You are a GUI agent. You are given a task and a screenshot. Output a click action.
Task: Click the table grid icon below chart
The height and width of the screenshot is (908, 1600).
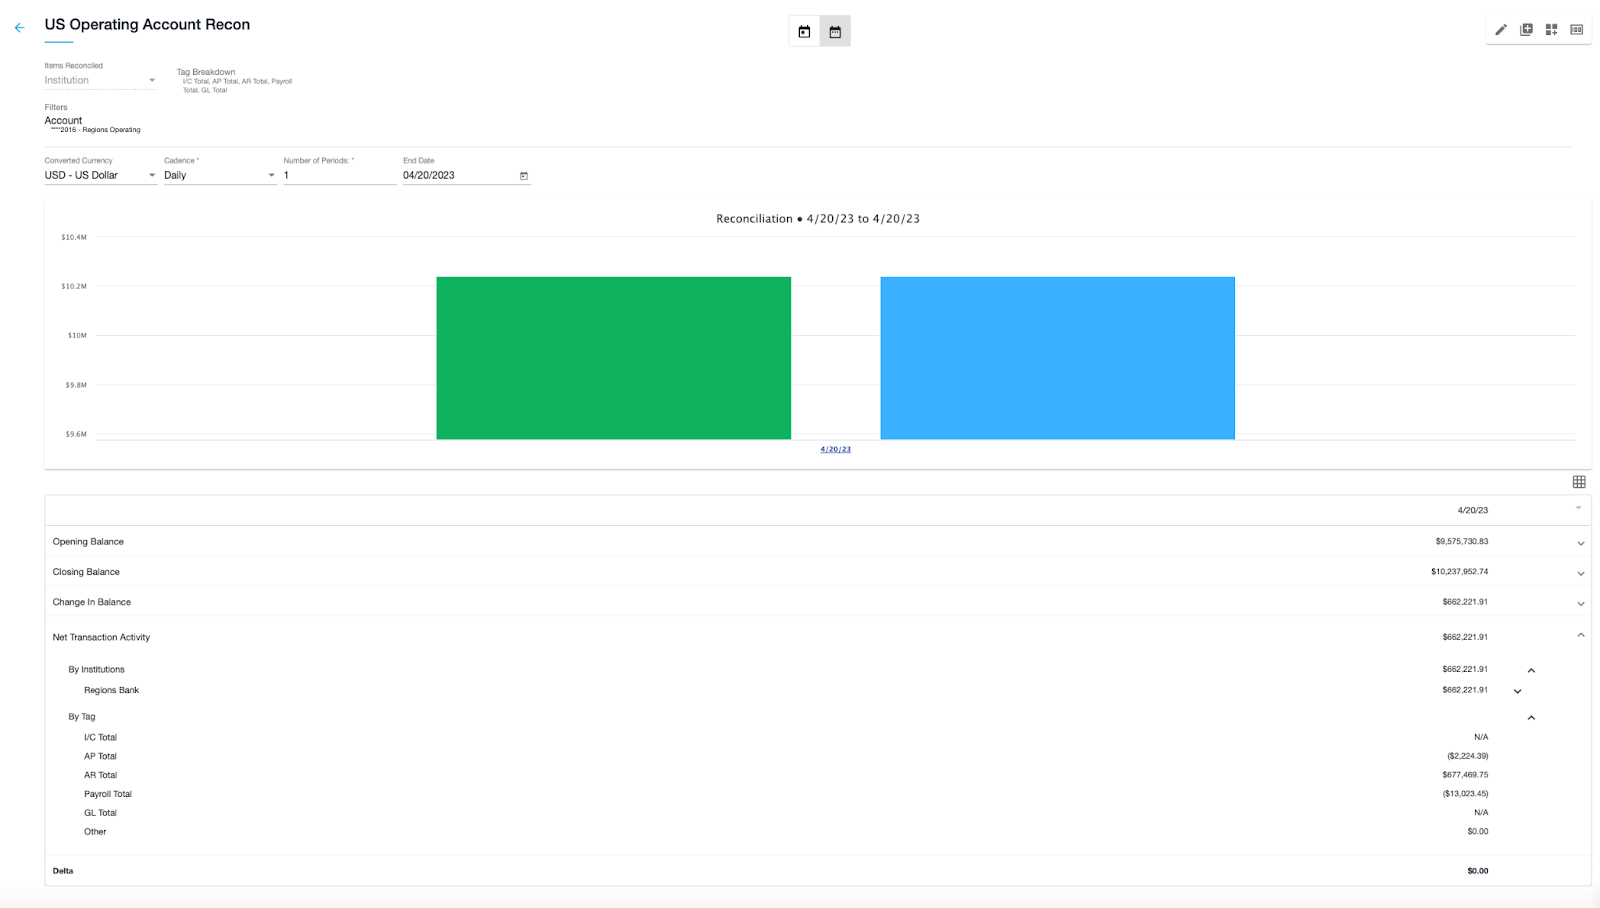point(1579,482)
